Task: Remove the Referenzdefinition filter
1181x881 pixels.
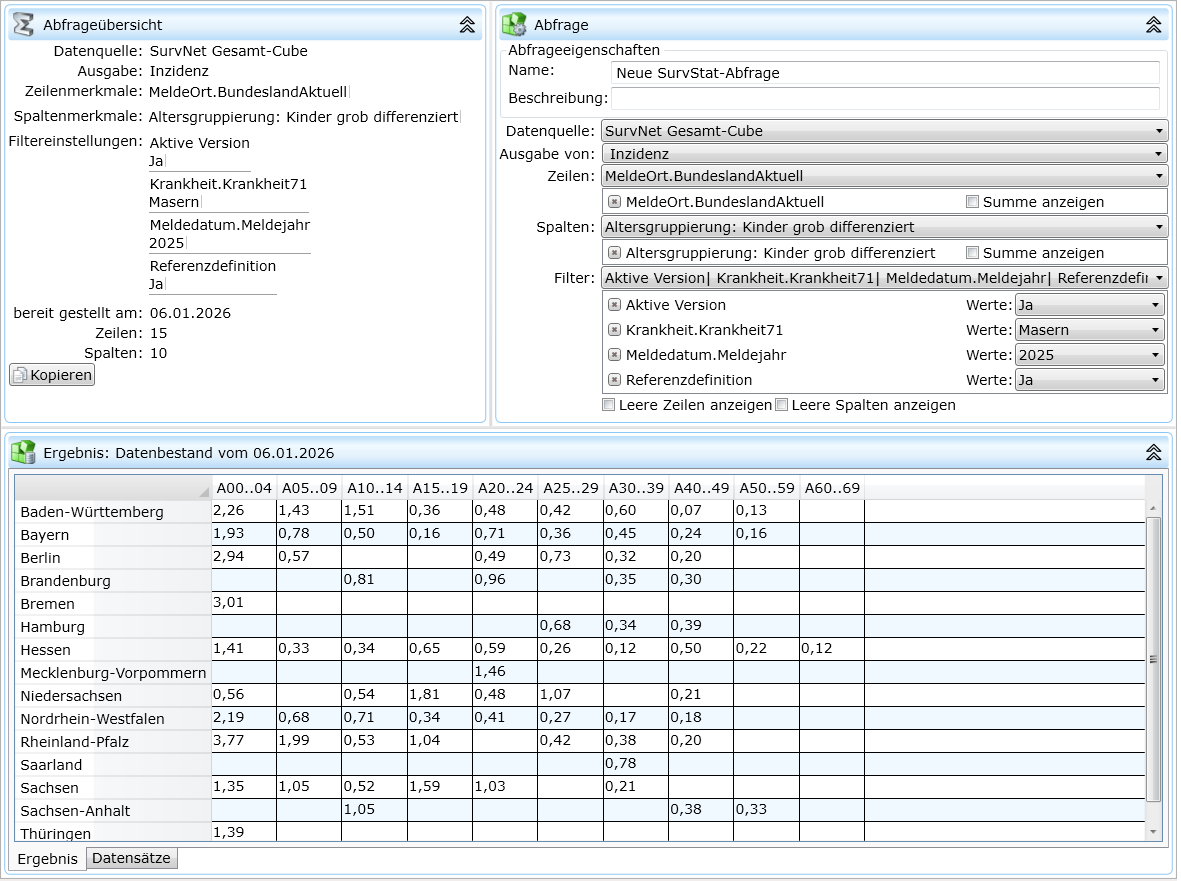Action: click(x=615, y=380)
